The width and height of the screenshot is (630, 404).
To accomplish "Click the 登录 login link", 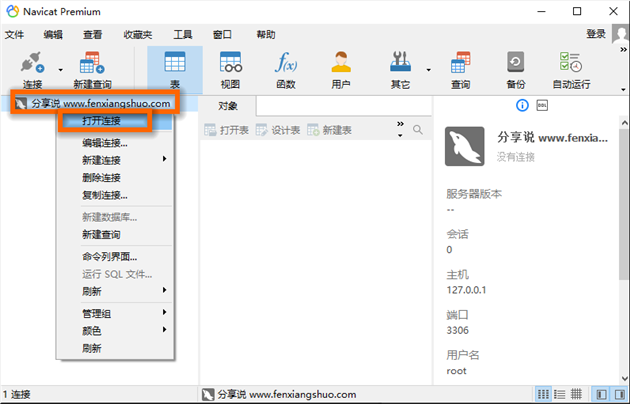I will 596,34.
